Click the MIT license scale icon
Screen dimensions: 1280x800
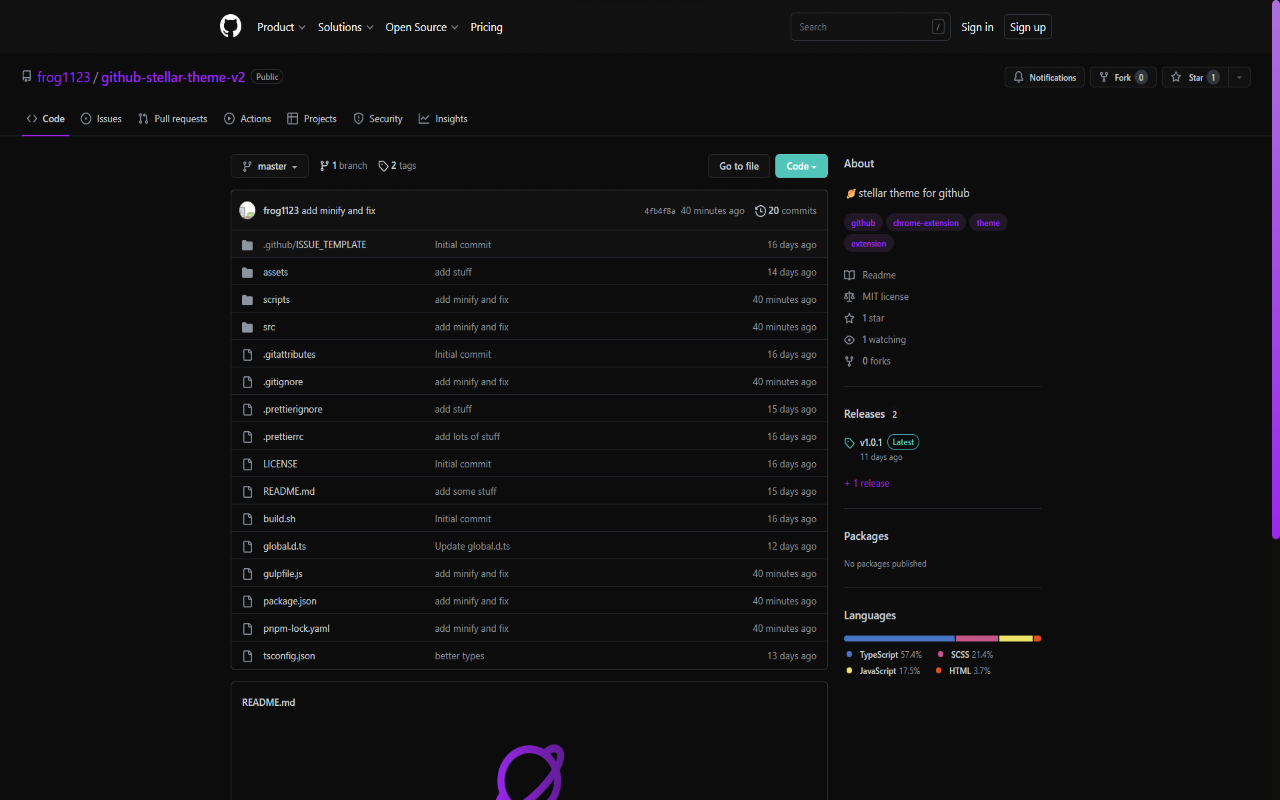pyautogui.click(x=850, y=297)
